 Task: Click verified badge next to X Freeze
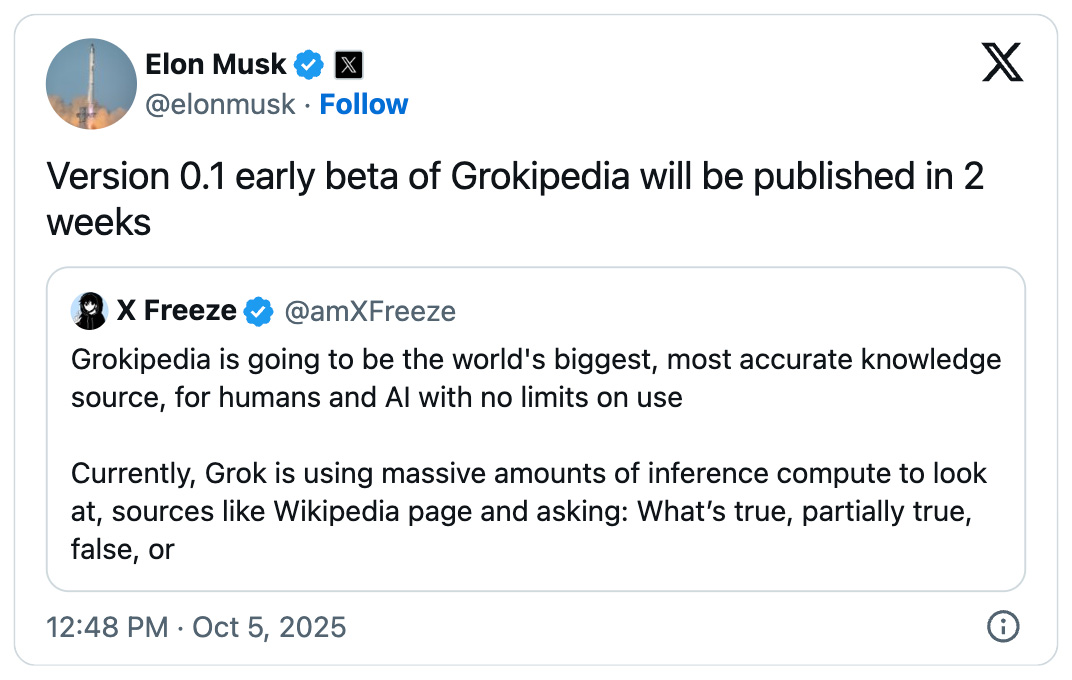259,312
